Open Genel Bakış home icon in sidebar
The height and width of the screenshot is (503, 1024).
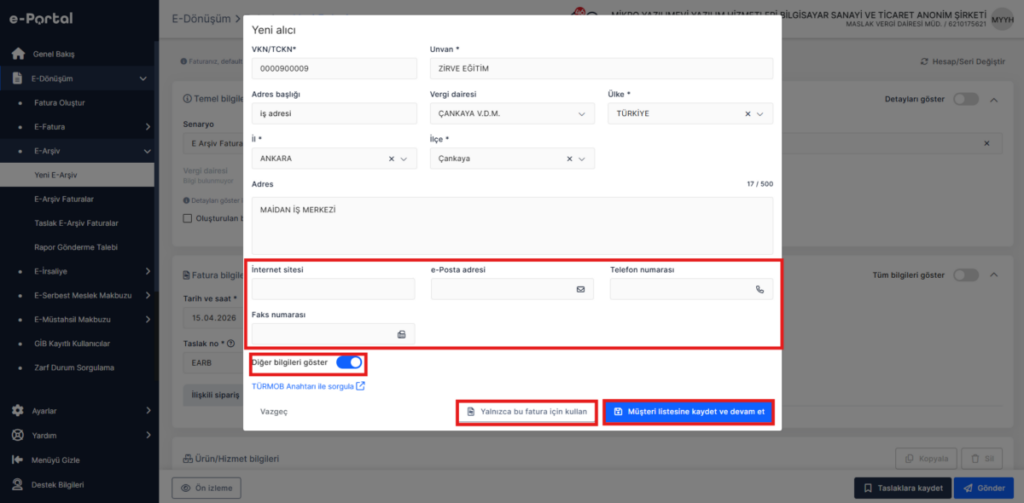(x=18, y=54)
